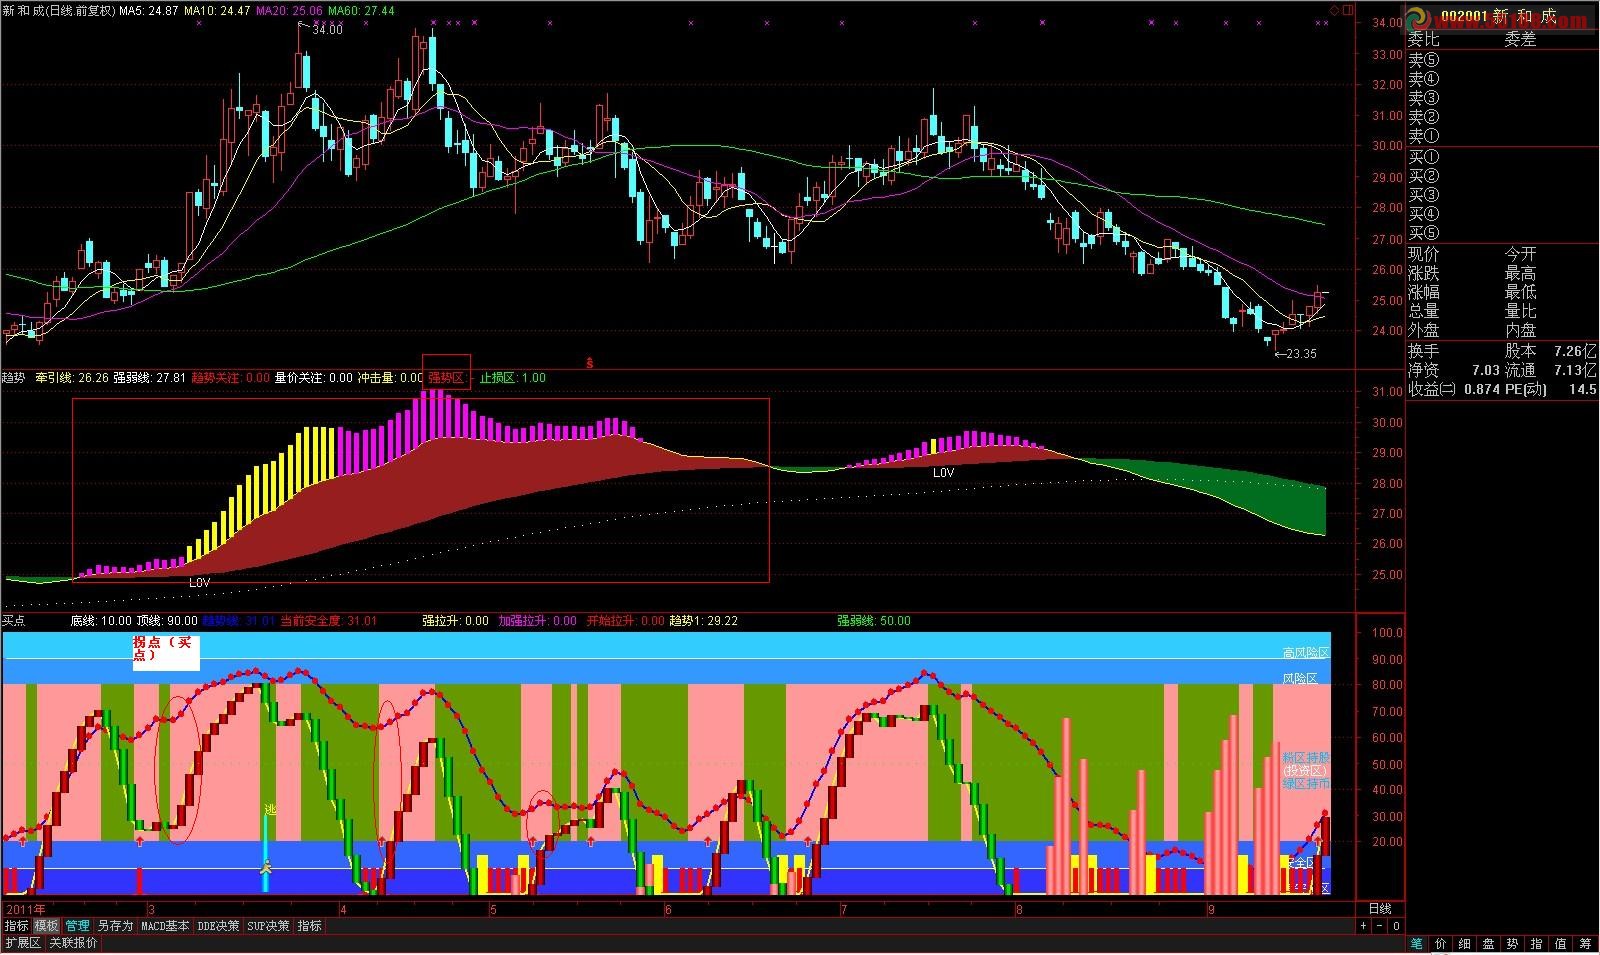Open the 指标 tab right of SUP决策
The width and height of the screenshot is (1600, 955).
point(310,926)
